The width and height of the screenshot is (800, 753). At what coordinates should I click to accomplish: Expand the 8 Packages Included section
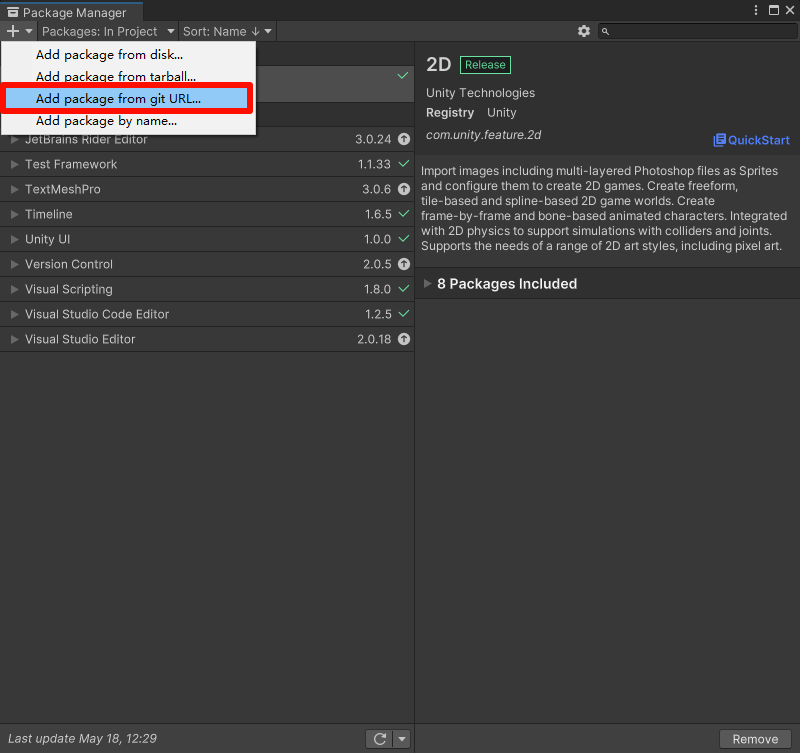pyautogui.click(x=428, y=284)
